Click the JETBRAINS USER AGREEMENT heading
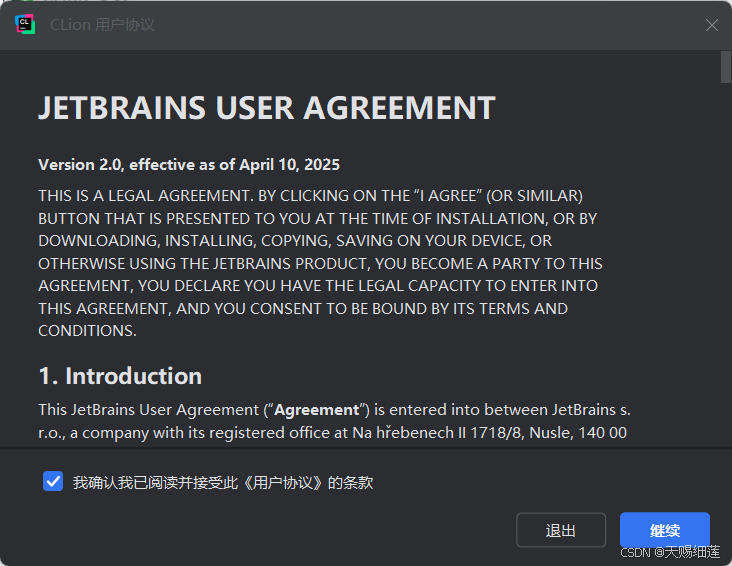The height and width of the screenshot is (566, 732). 267,108
